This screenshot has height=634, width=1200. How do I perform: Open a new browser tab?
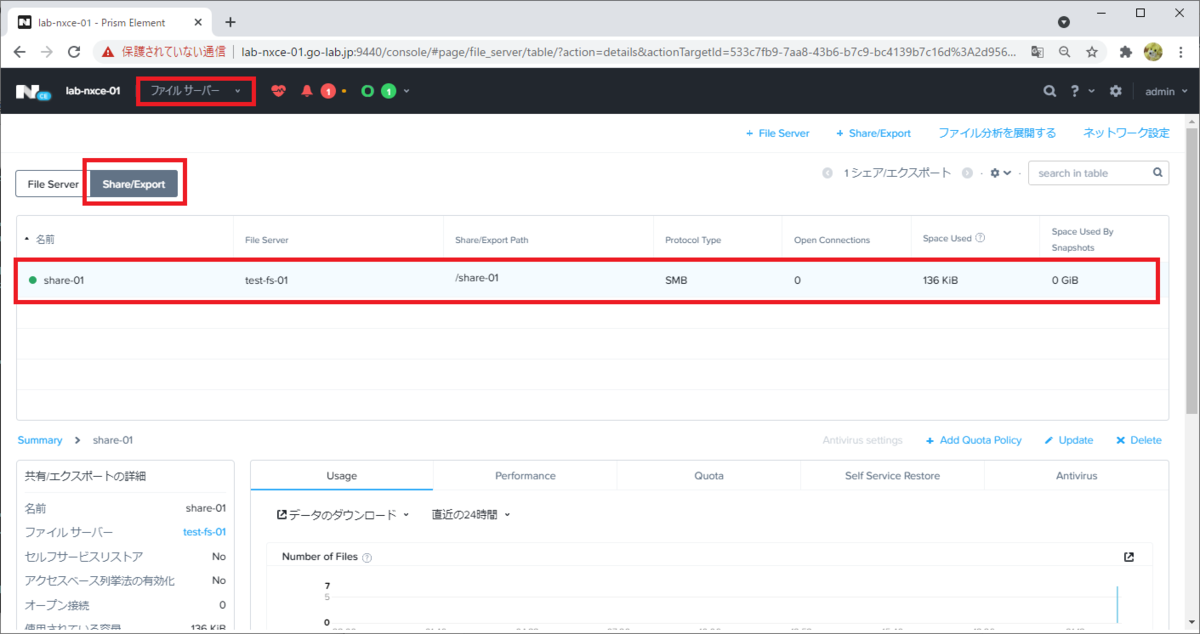point(230,21)
